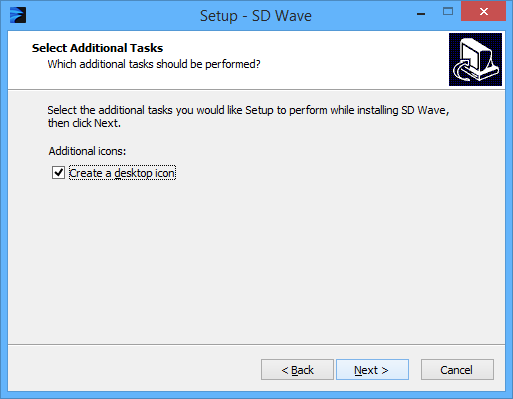Click the empty gray area below the checkbox

click(x=257, y=260)
